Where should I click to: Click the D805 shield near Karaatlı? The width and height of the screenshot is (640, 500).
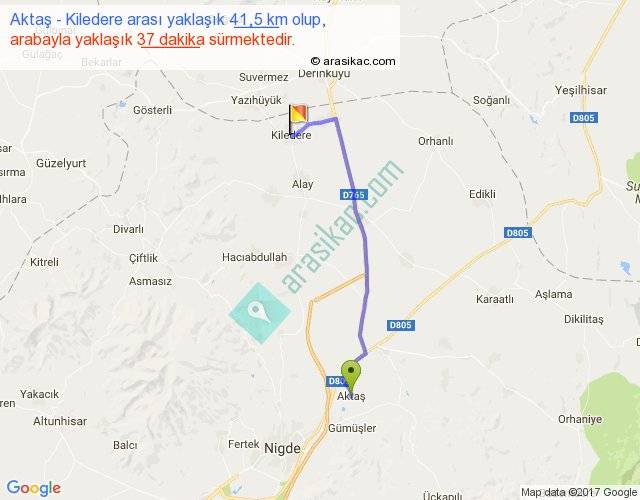click(400, 325)
